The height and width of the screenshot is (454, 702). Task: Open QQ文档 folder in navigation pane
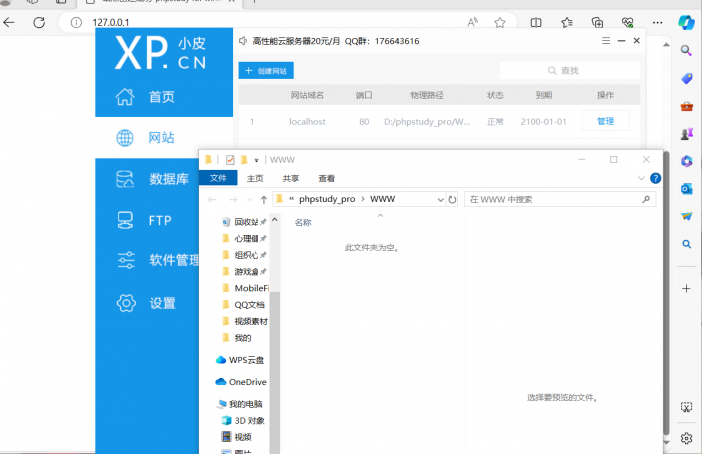[244, 305]
